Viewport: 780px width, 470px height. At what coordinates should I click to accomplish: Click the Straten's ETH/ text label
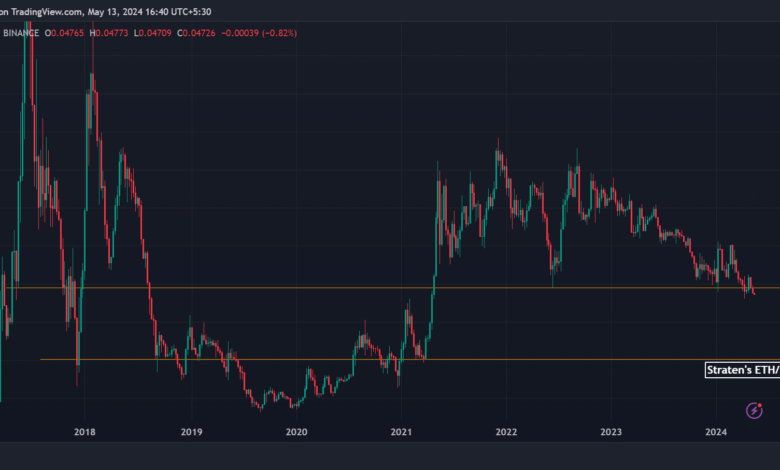click(x=742, y=371)
